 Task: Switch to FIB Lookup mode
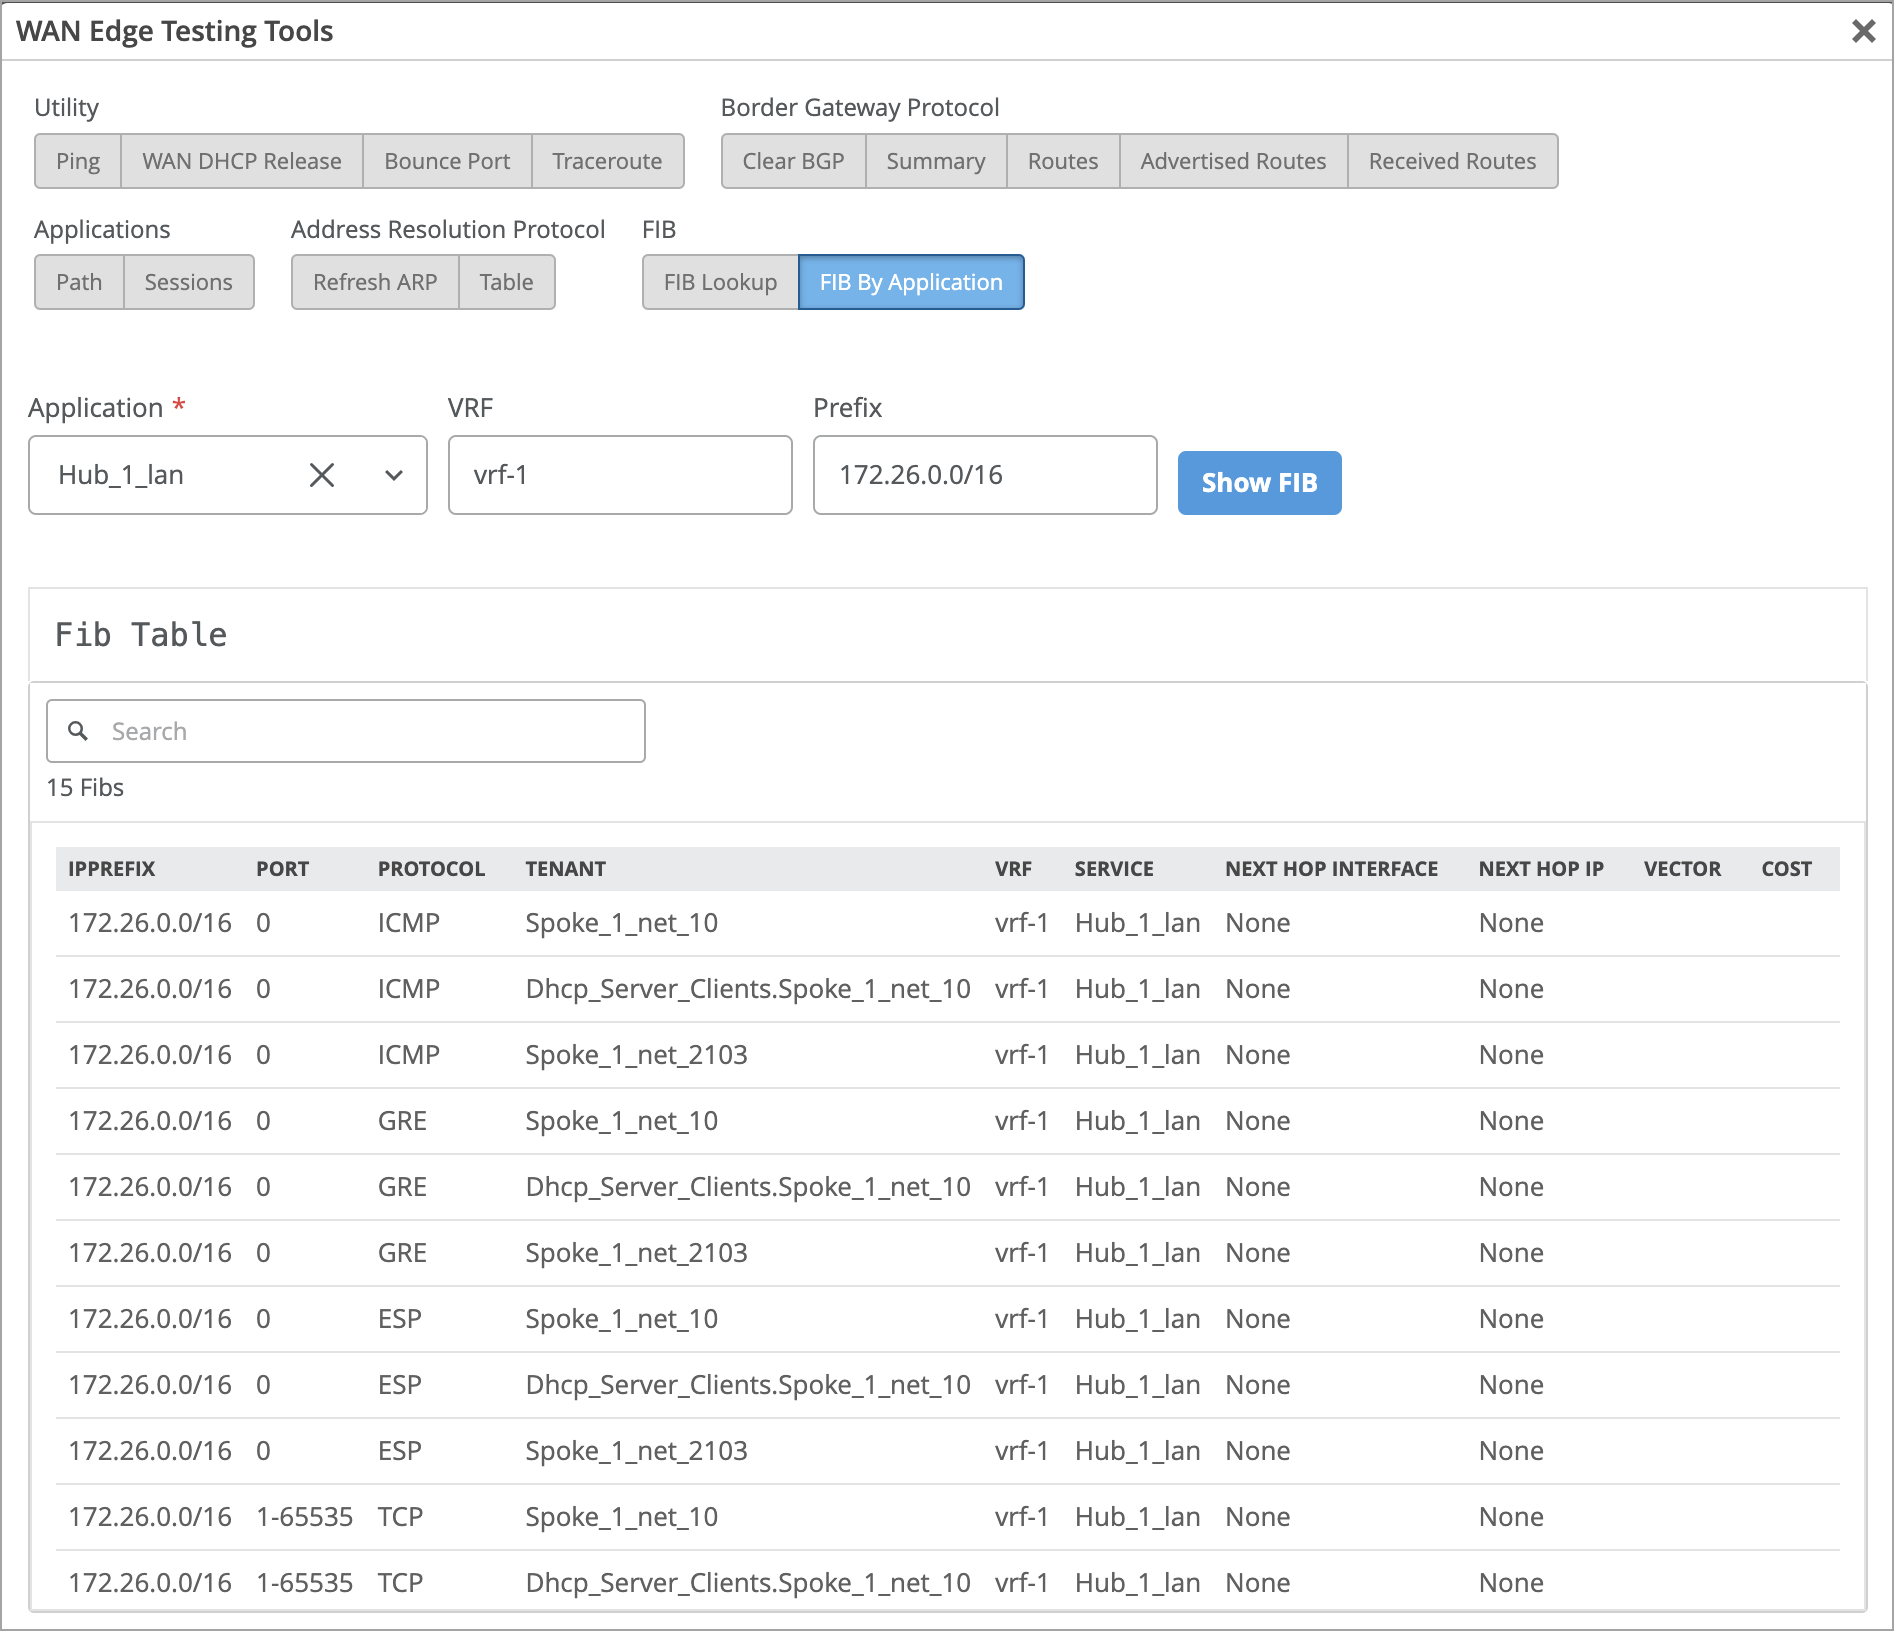point(720,282)
